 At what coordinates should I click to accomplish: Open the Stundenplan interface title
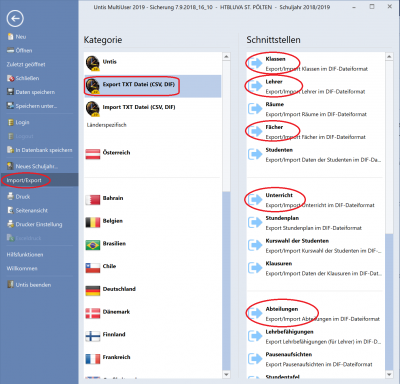pos(282,218)
